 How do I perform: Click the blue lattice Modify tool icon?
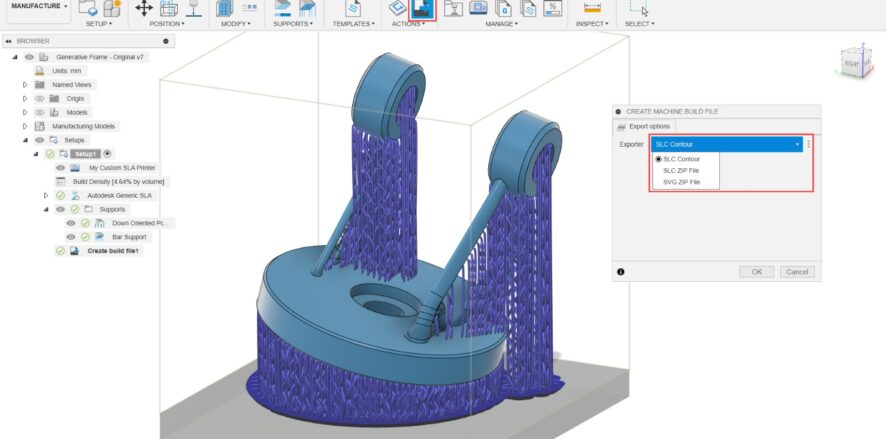(x=224, y=8)
